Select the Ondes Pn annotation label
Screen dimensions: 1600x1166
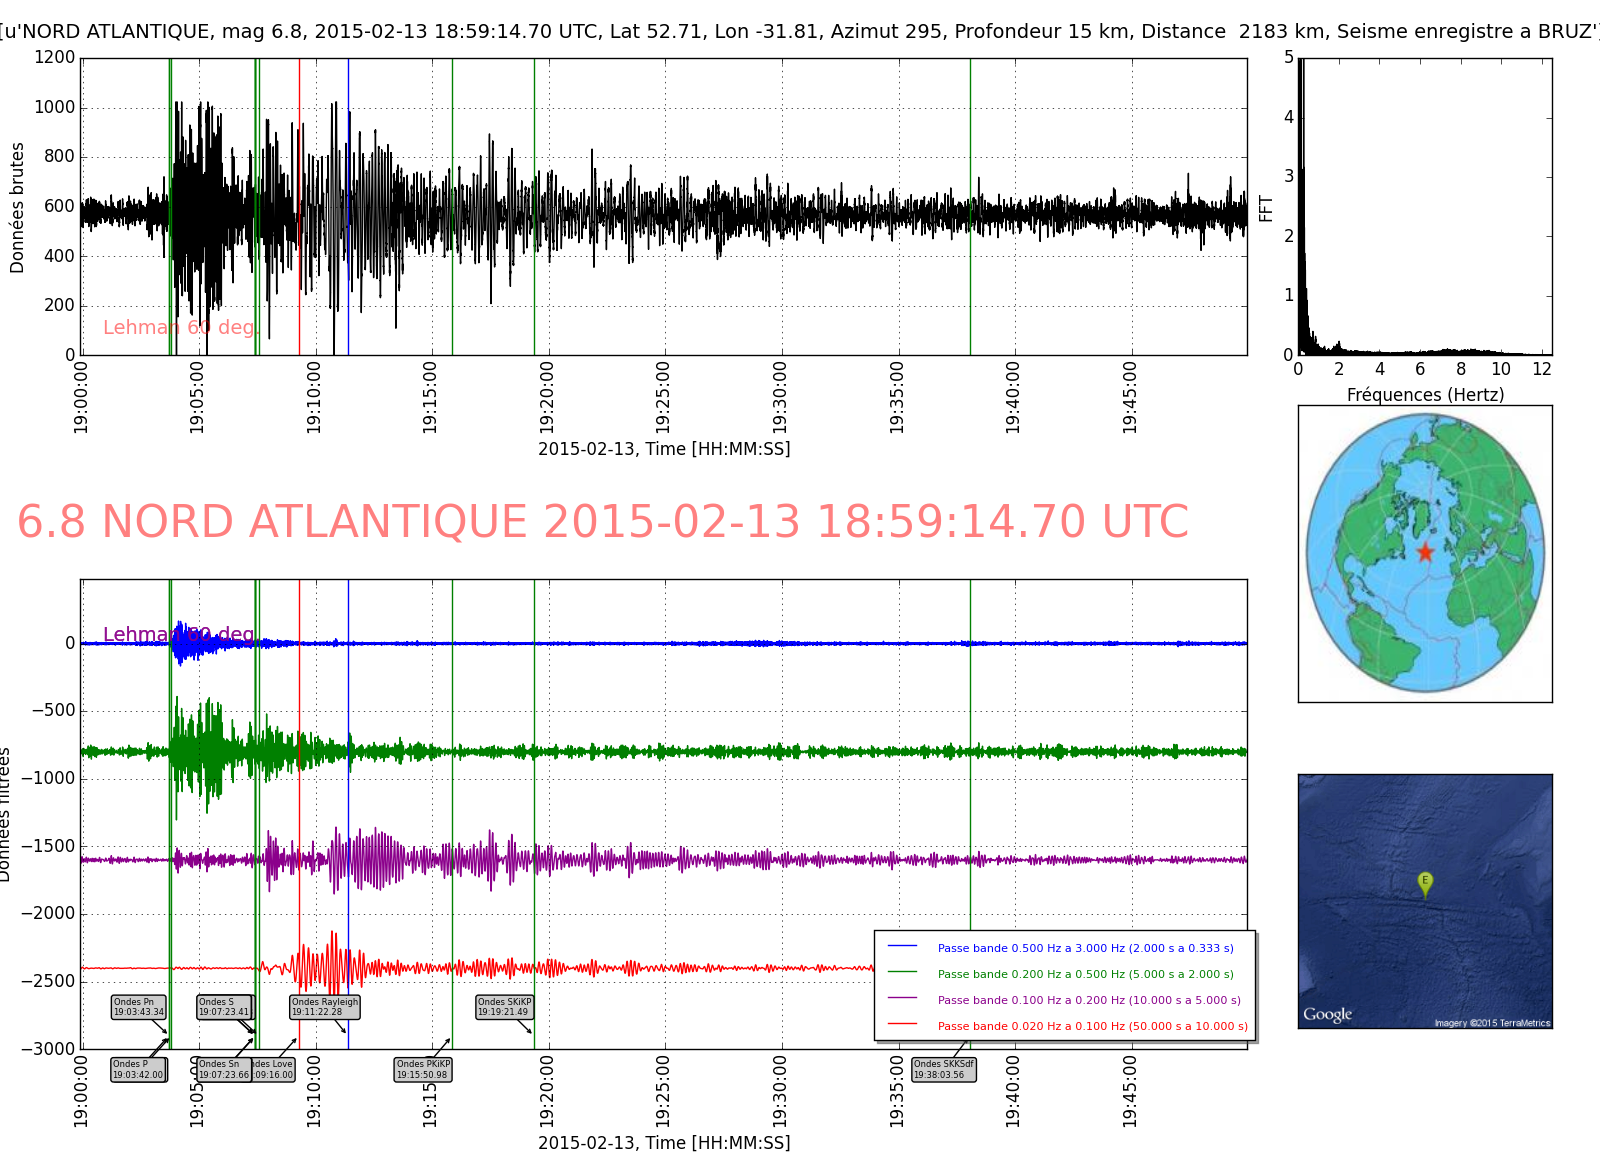[x=138, y=1007]
